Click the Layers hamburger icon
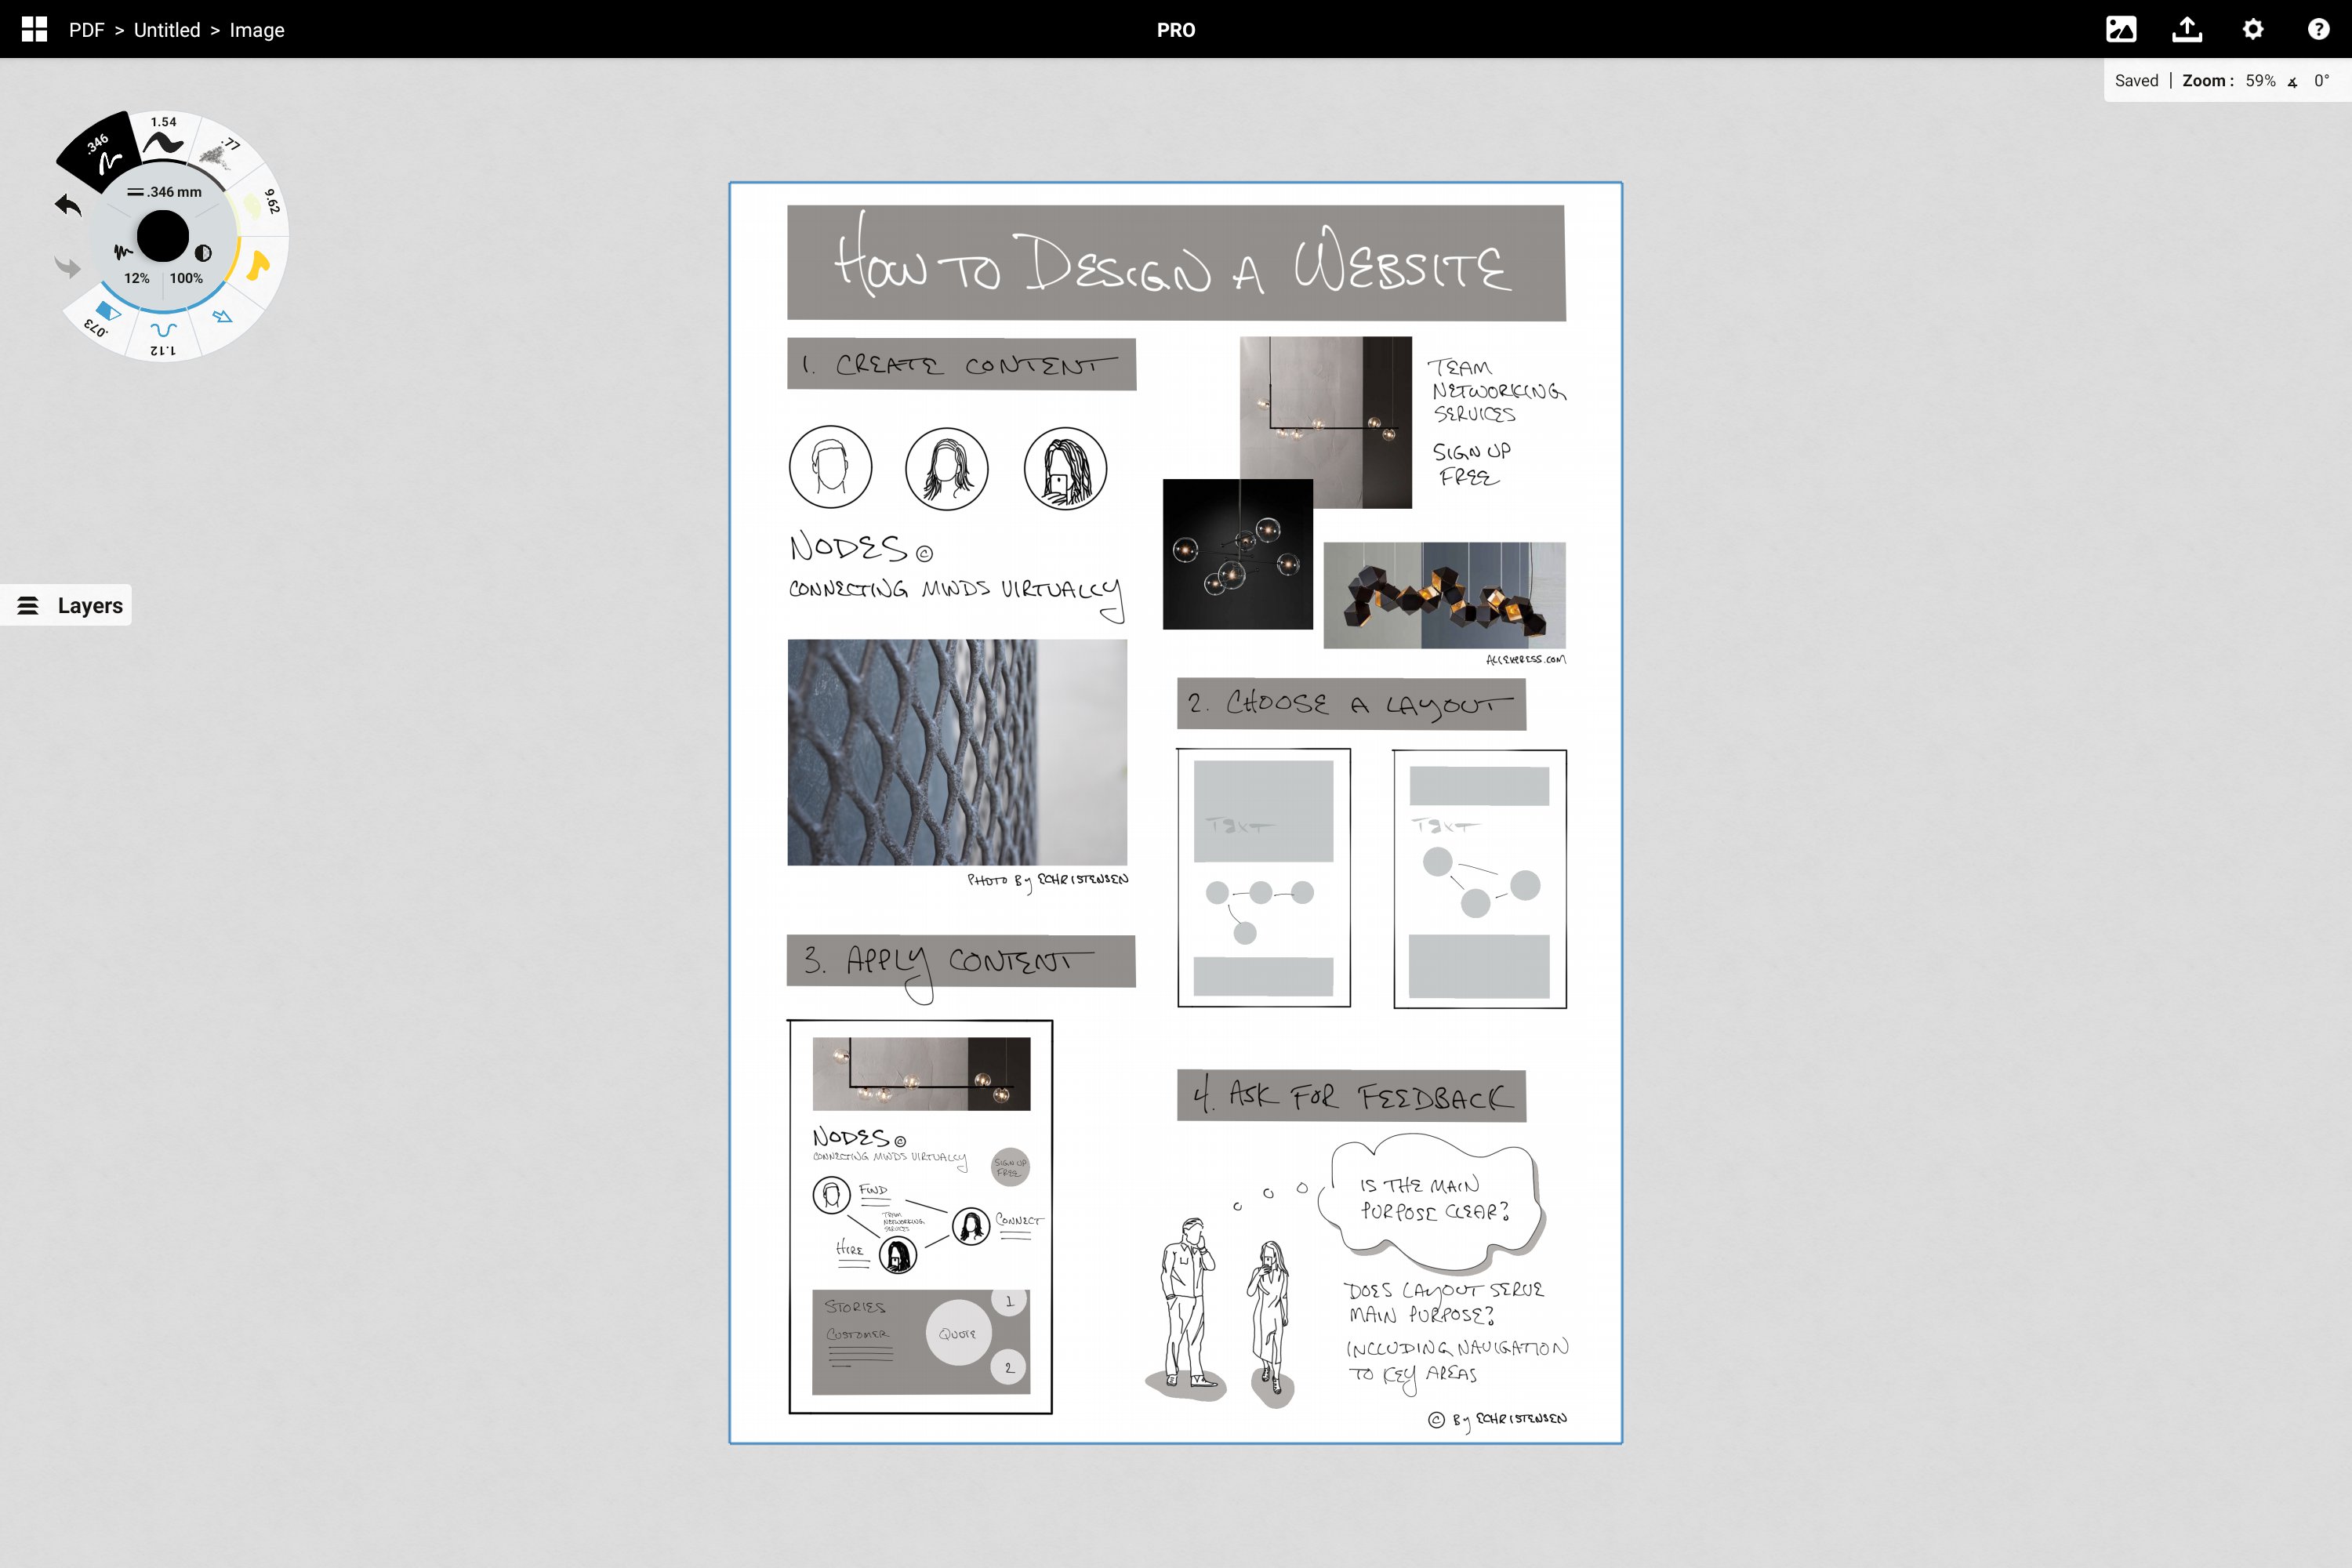This screenshot has height=1568, width=2352. point(28,605)
